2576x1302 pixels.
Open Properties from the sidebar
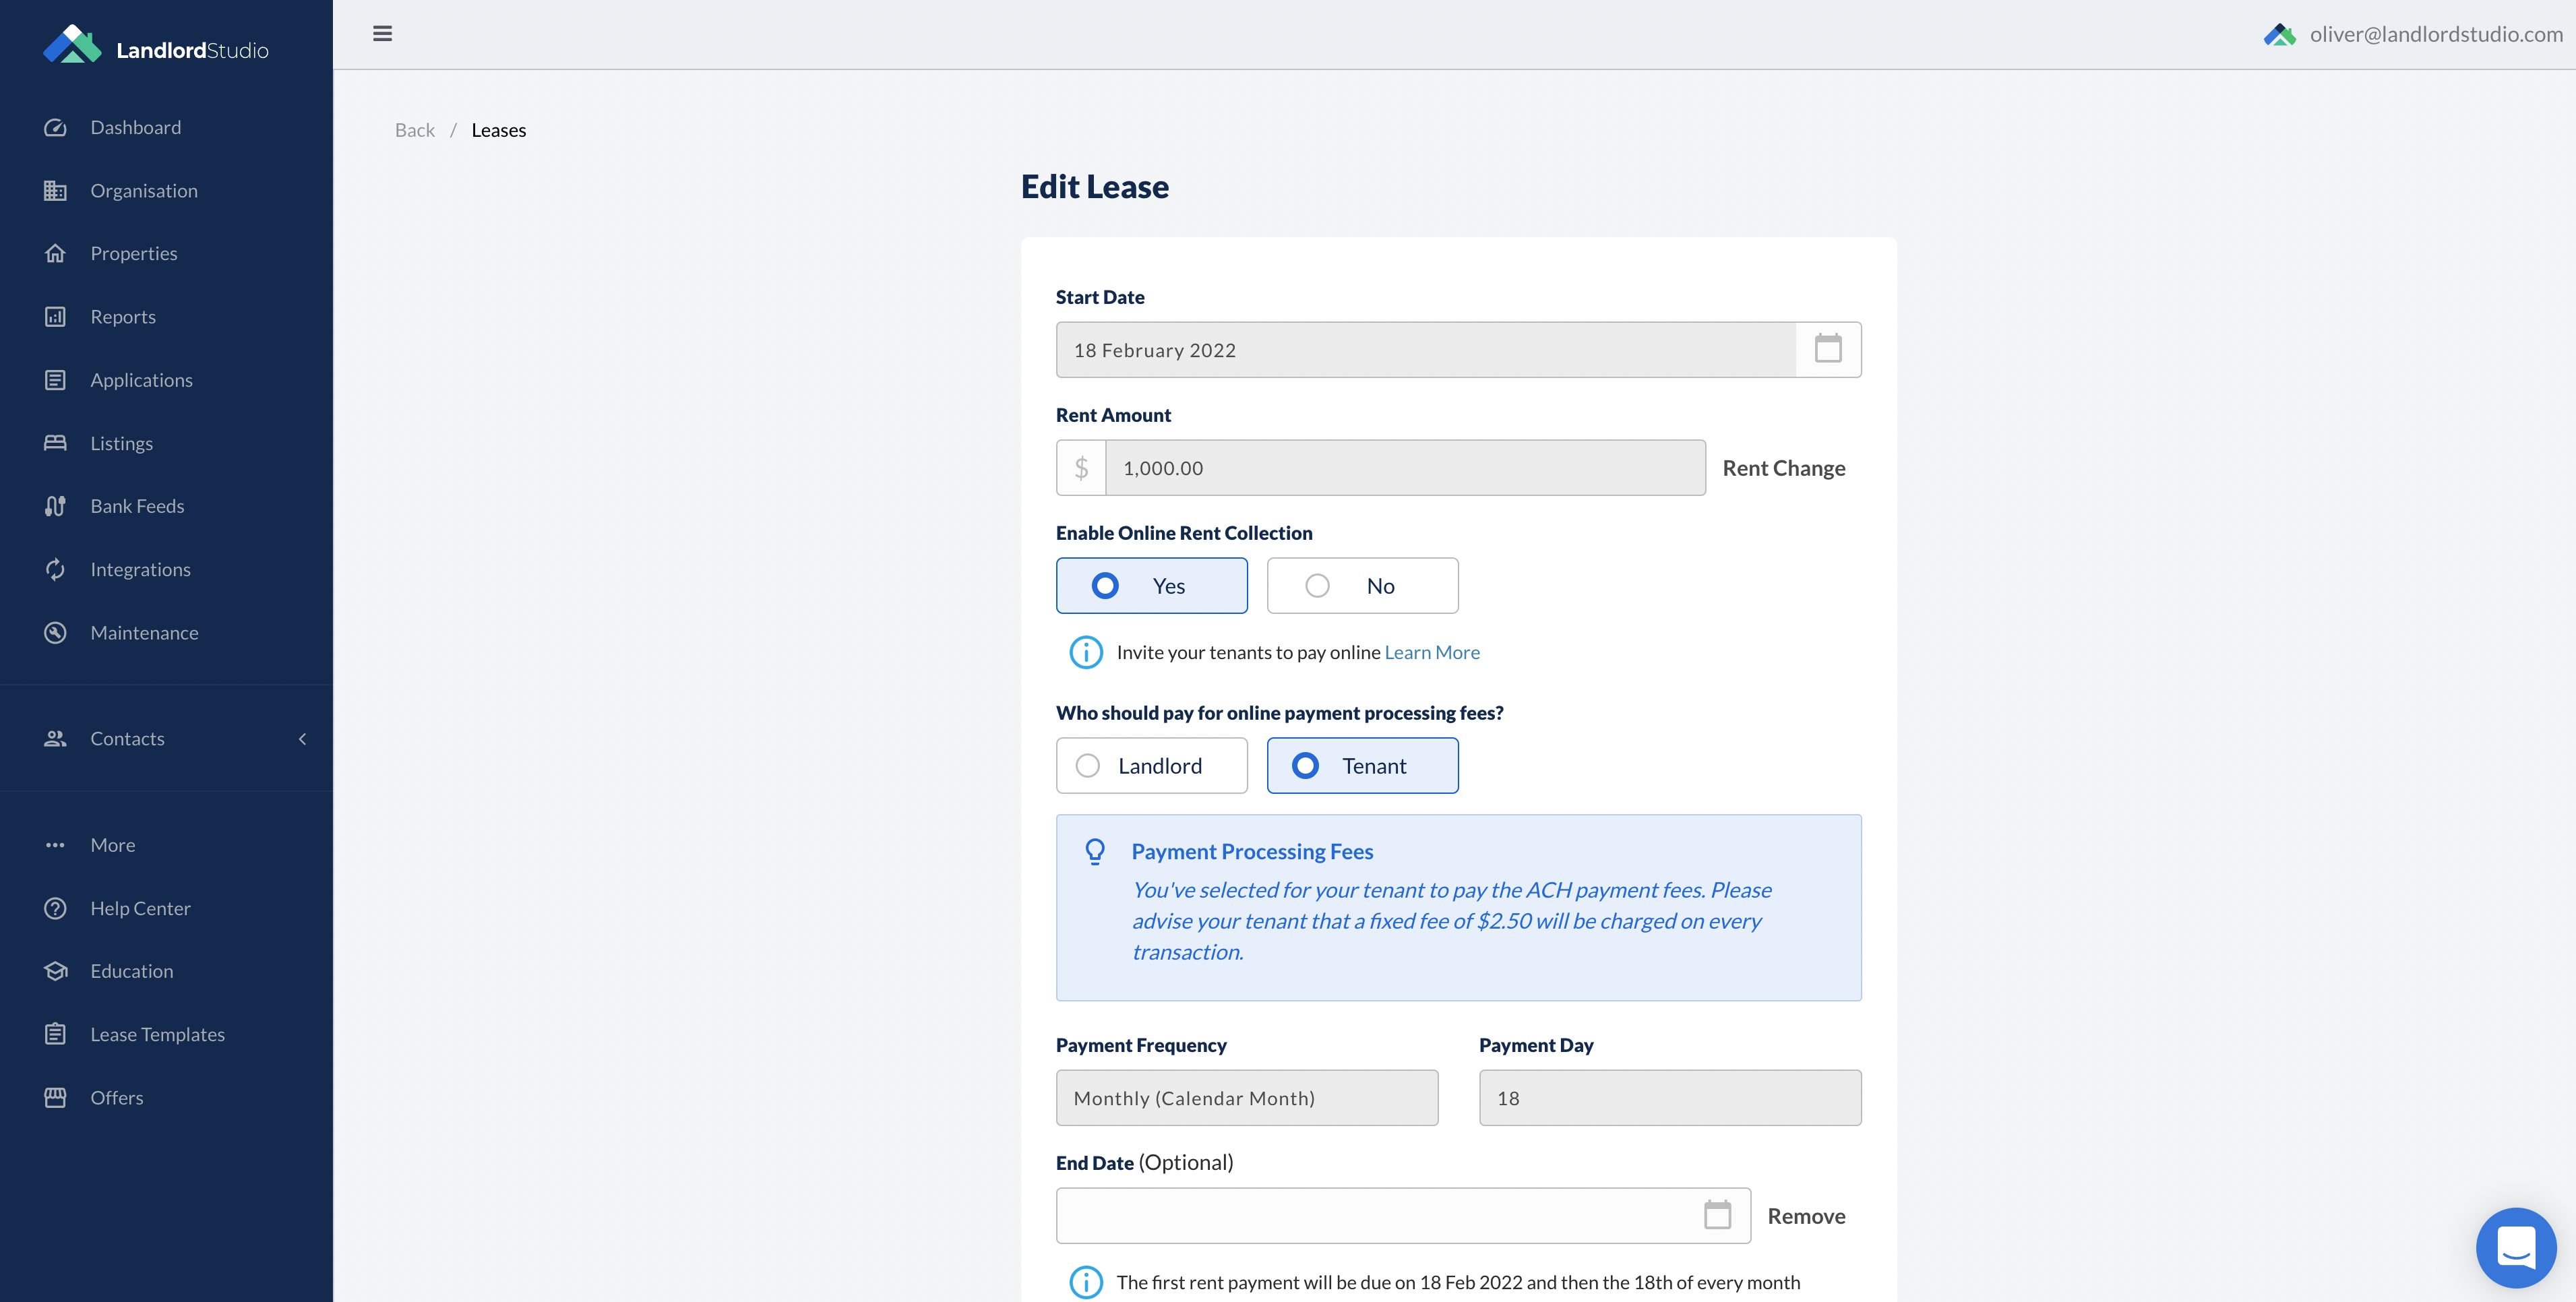point(134,253)
